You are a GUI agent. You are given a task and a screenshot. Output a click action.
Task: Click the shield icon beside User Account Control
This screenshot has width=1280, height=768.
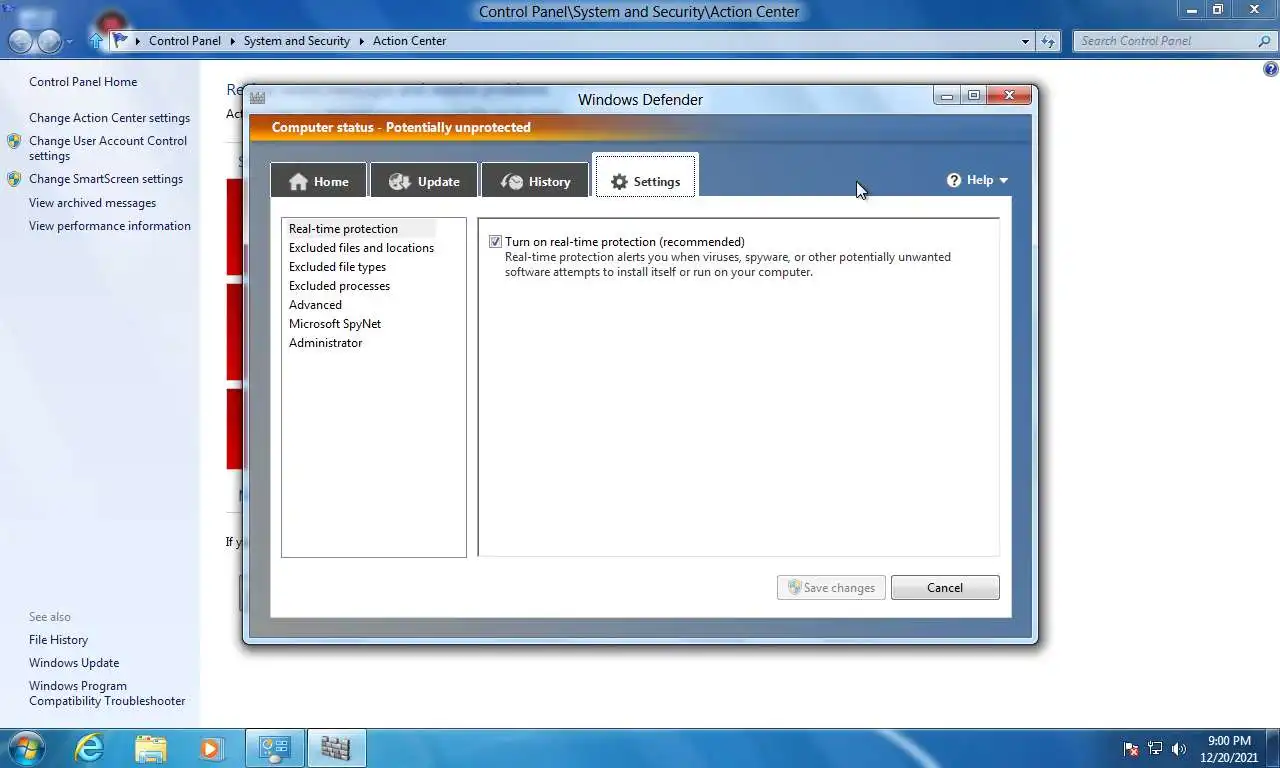coord(14,141)
